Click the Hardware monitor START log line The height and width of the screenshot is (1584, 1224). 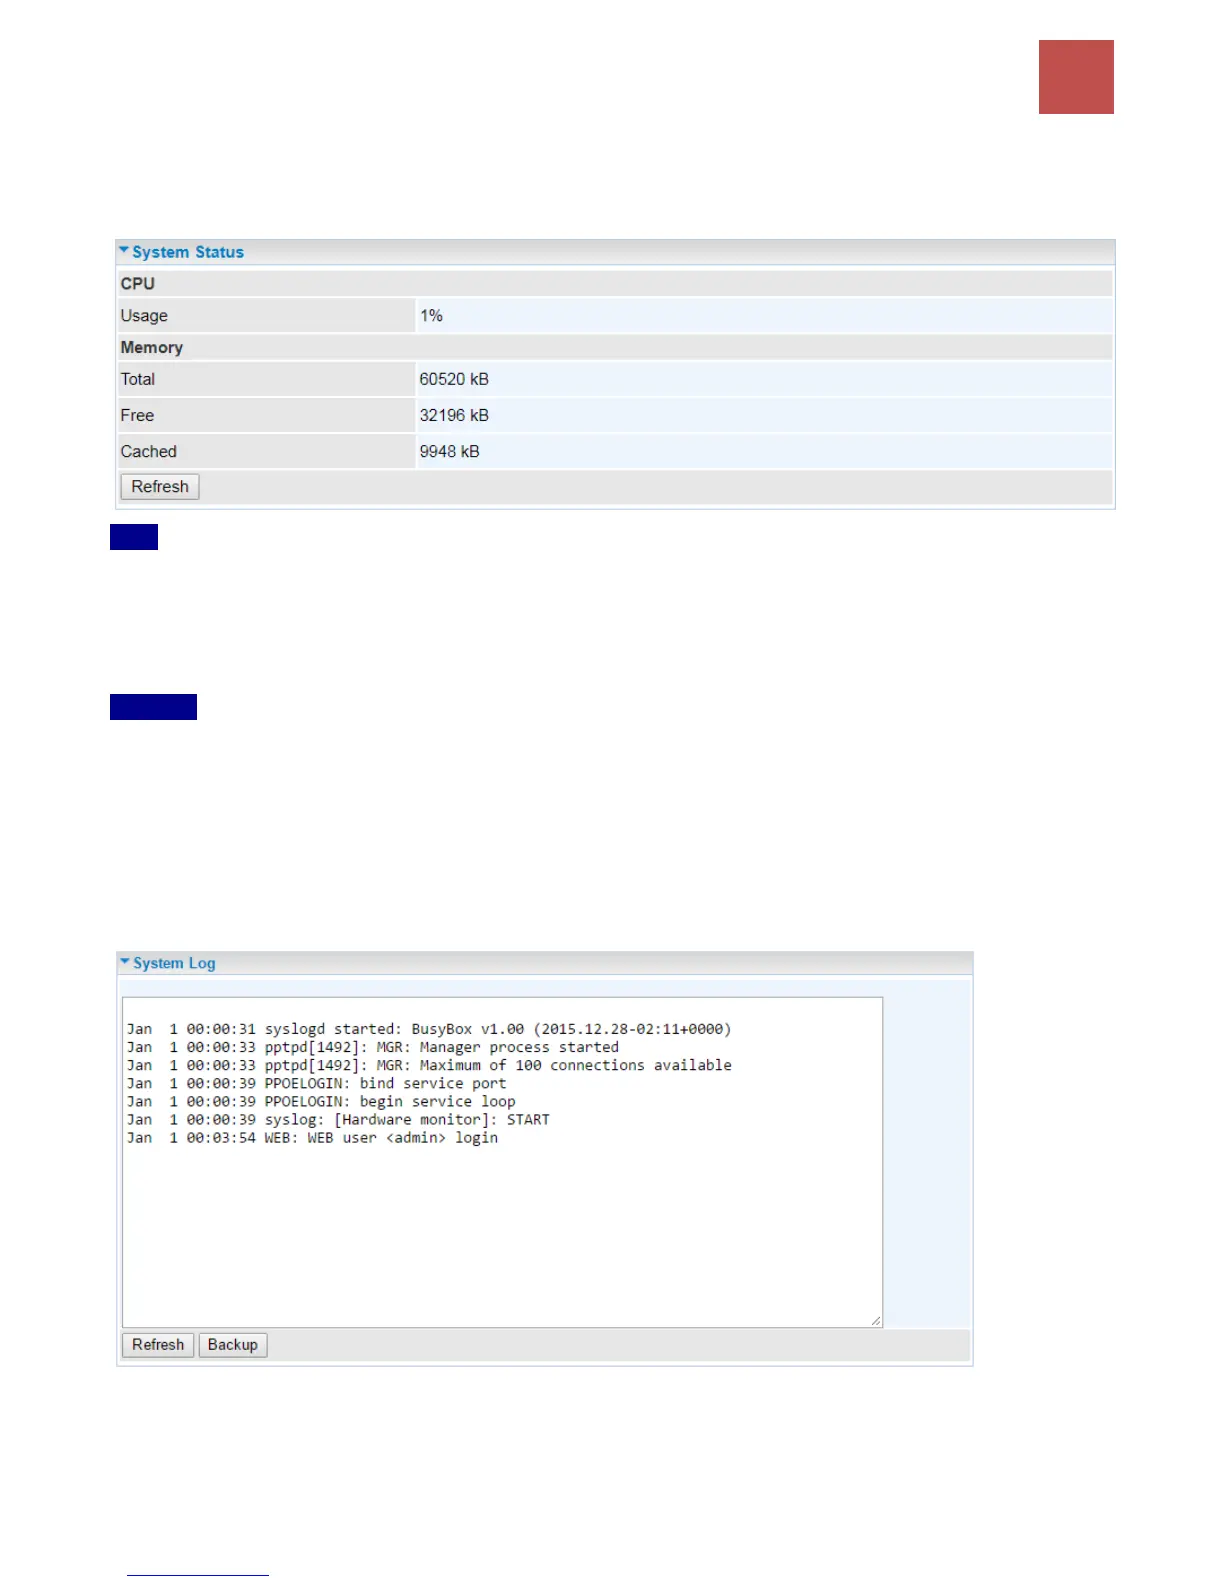pyautogui.click(x=338, y=1119)
